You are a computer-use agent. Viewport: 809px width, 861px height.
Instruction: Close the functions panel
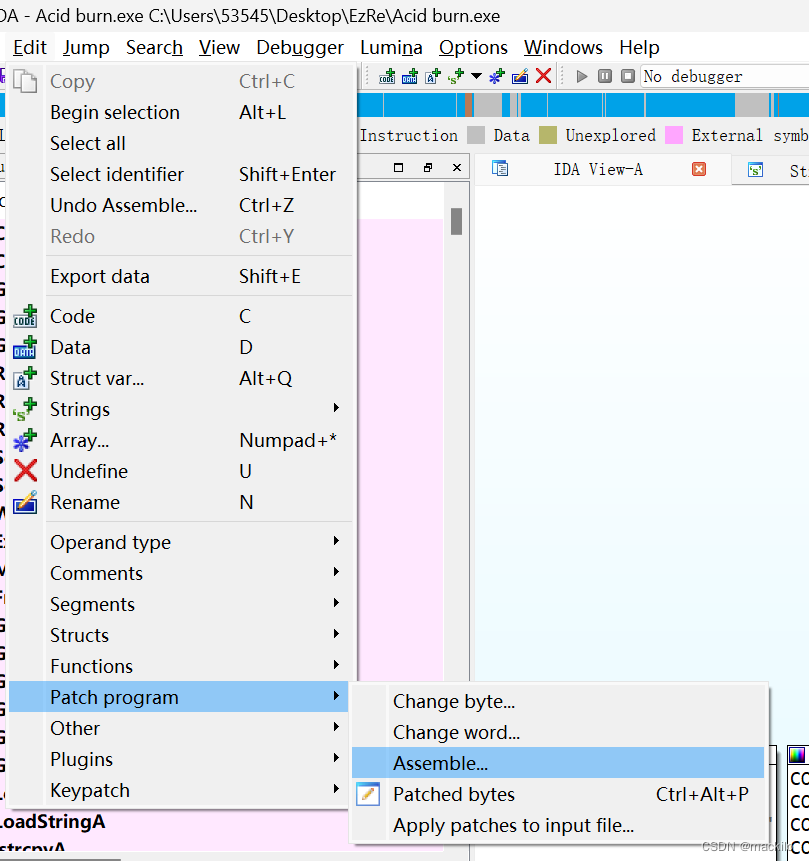click(x=456, y=167)
